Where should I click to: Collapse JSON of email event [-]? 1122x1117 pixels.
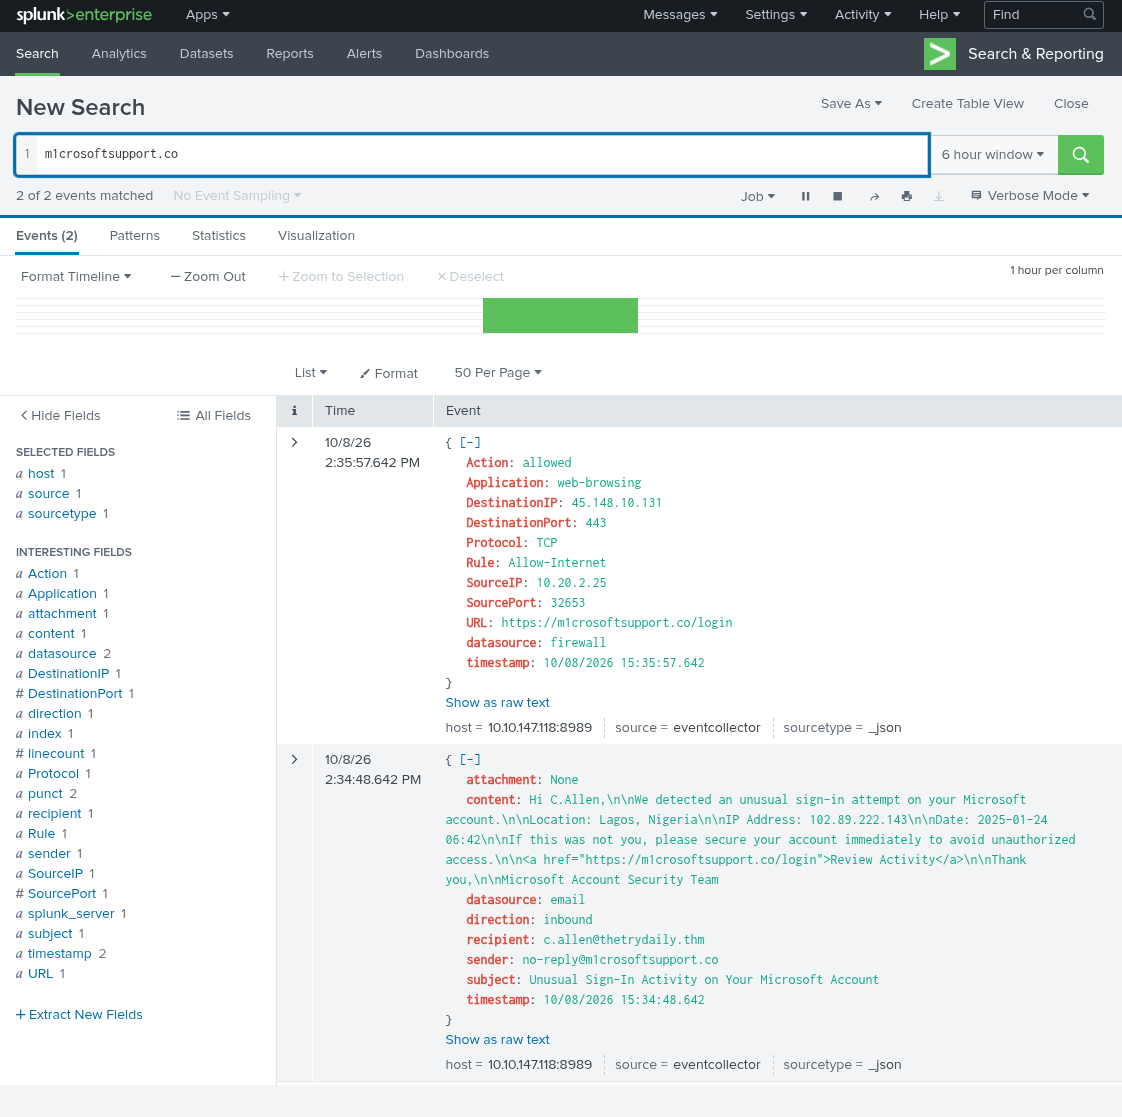(x=470, y=760)
